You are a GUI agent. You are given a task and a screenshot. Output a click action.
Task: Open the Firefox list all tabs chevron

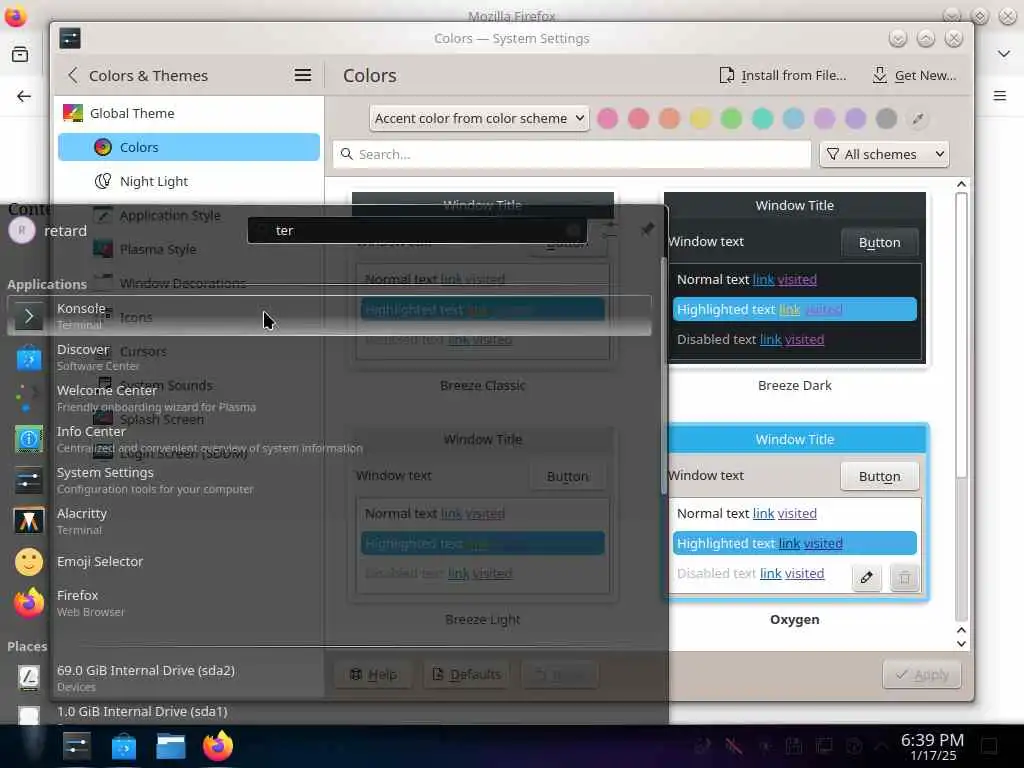(1004, 54)
